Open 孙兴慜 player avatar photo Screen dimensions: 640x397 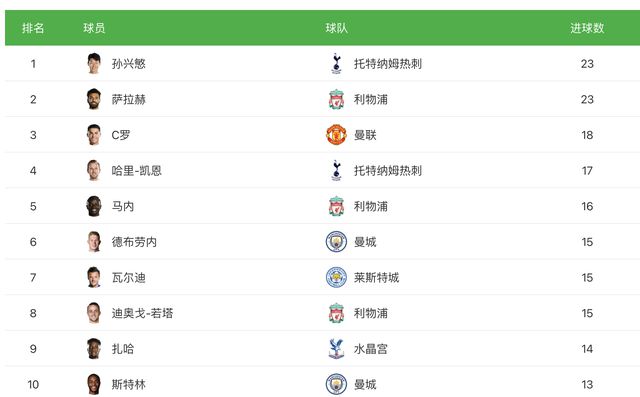click(x=94, y=64)
